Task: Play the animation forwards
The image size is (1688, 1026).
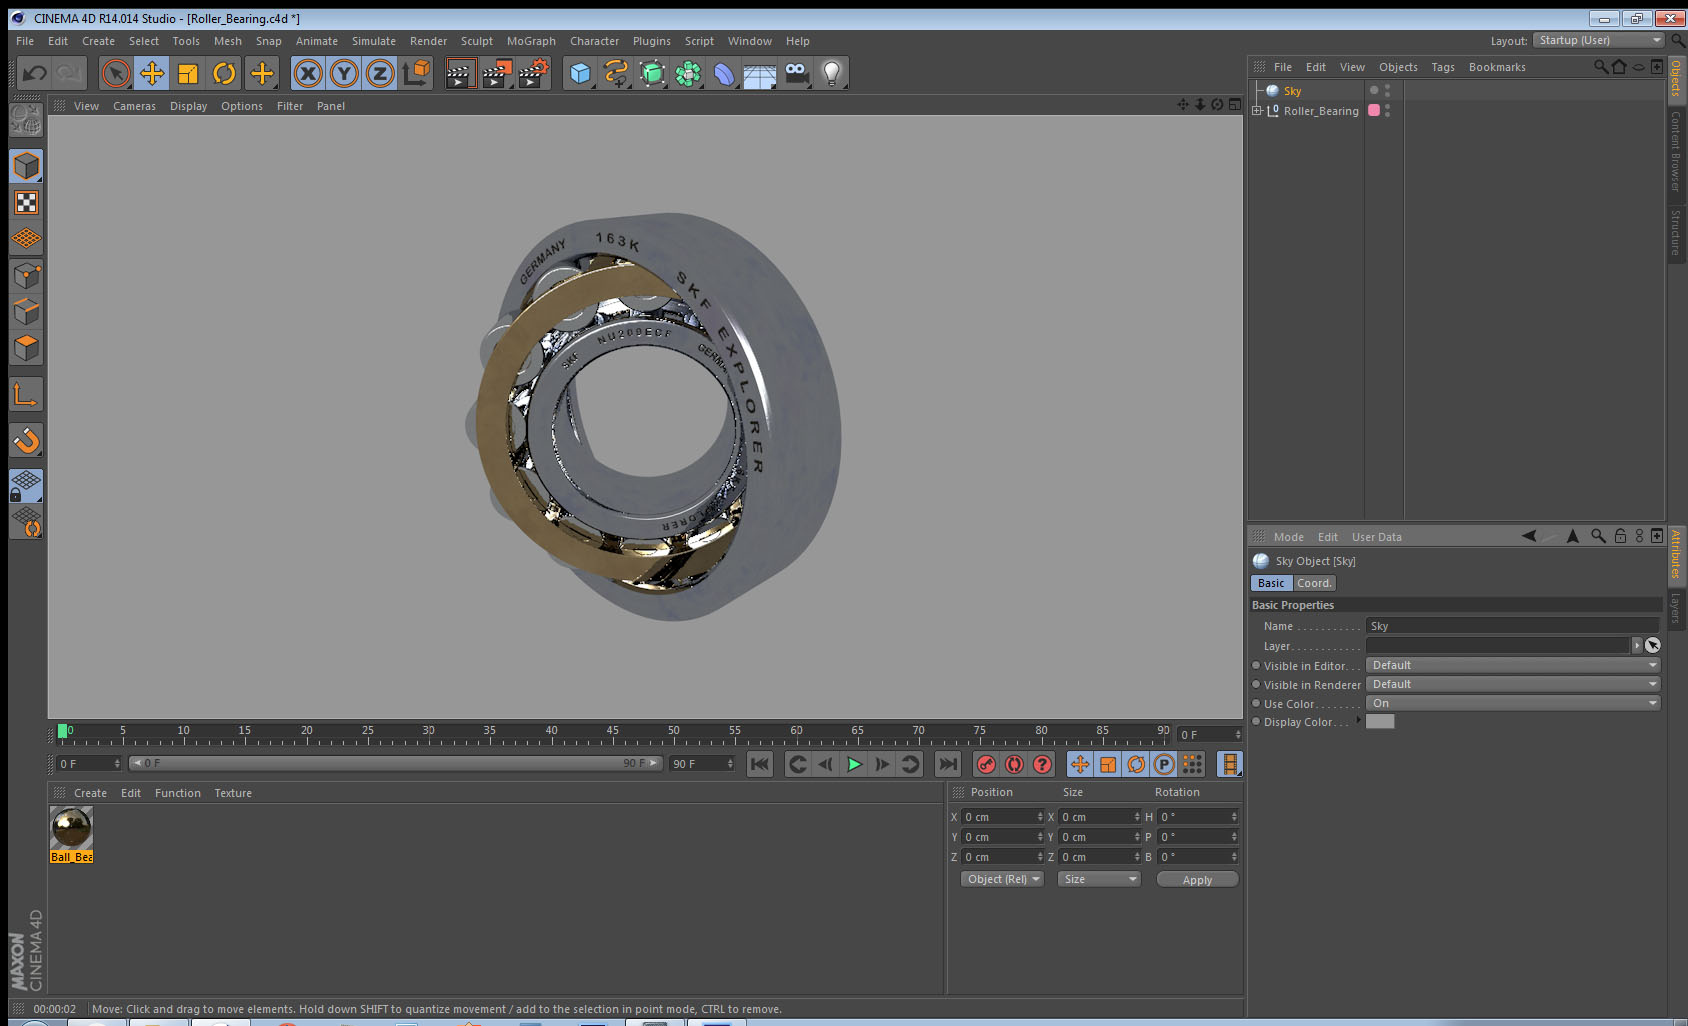Action: (854, 764)
